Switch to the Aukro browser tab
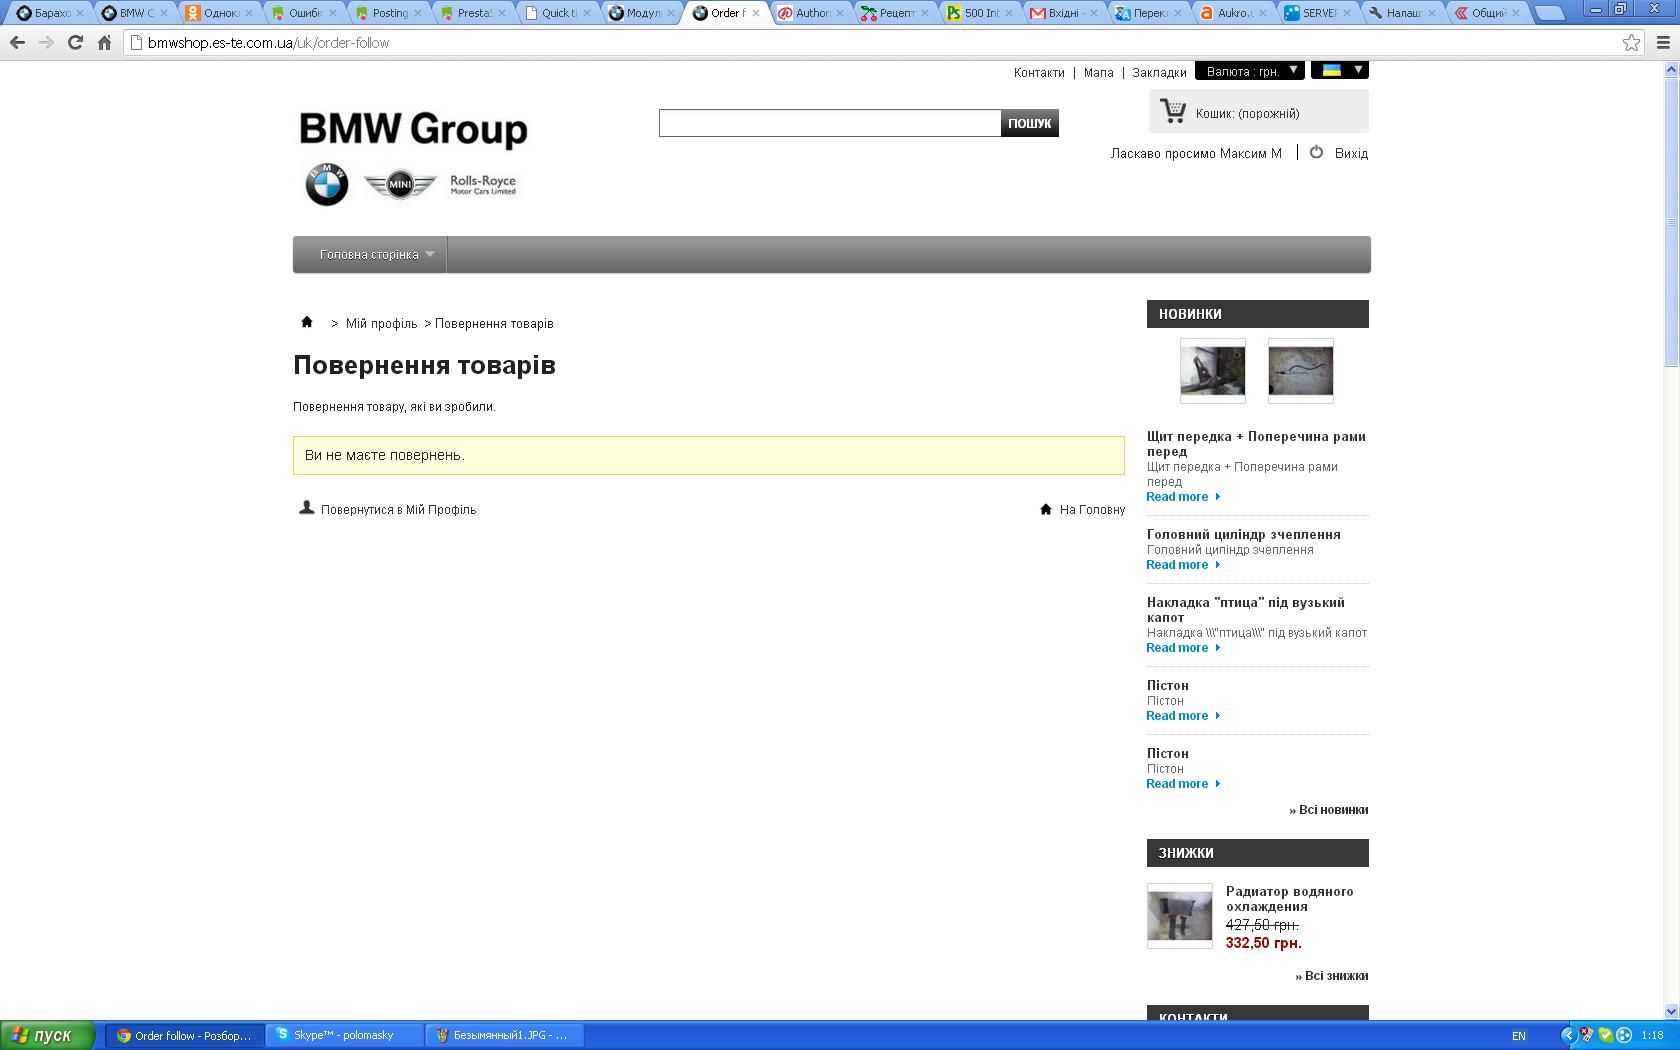Viewport: 1680px width, 1050px height. (x=1233, y=13)
